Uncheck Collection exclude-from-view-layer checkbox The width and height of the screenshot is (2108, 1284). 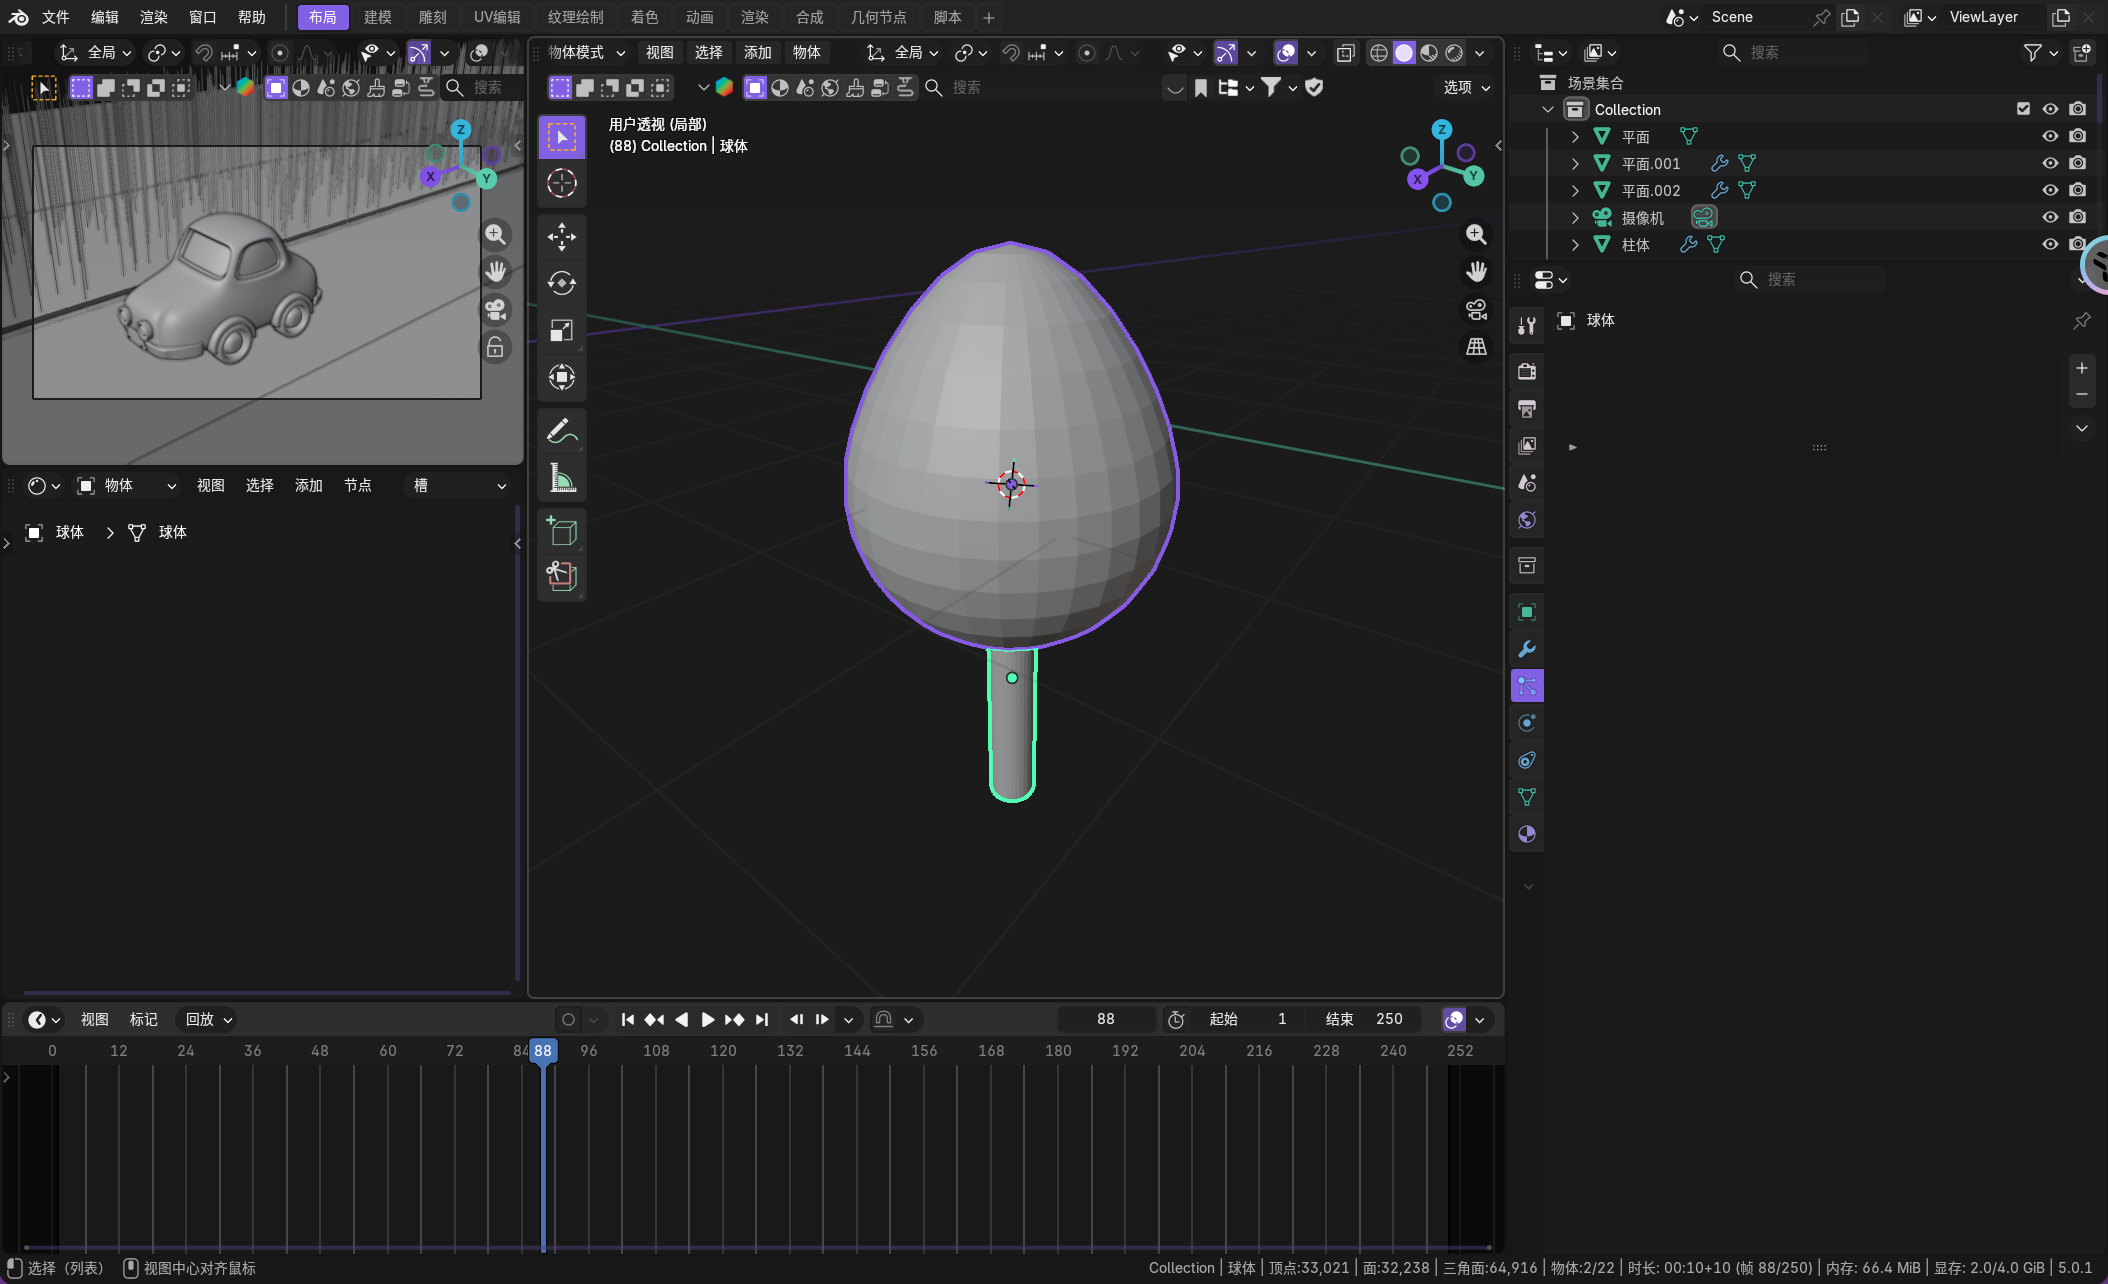click(x=2023, y=109)
